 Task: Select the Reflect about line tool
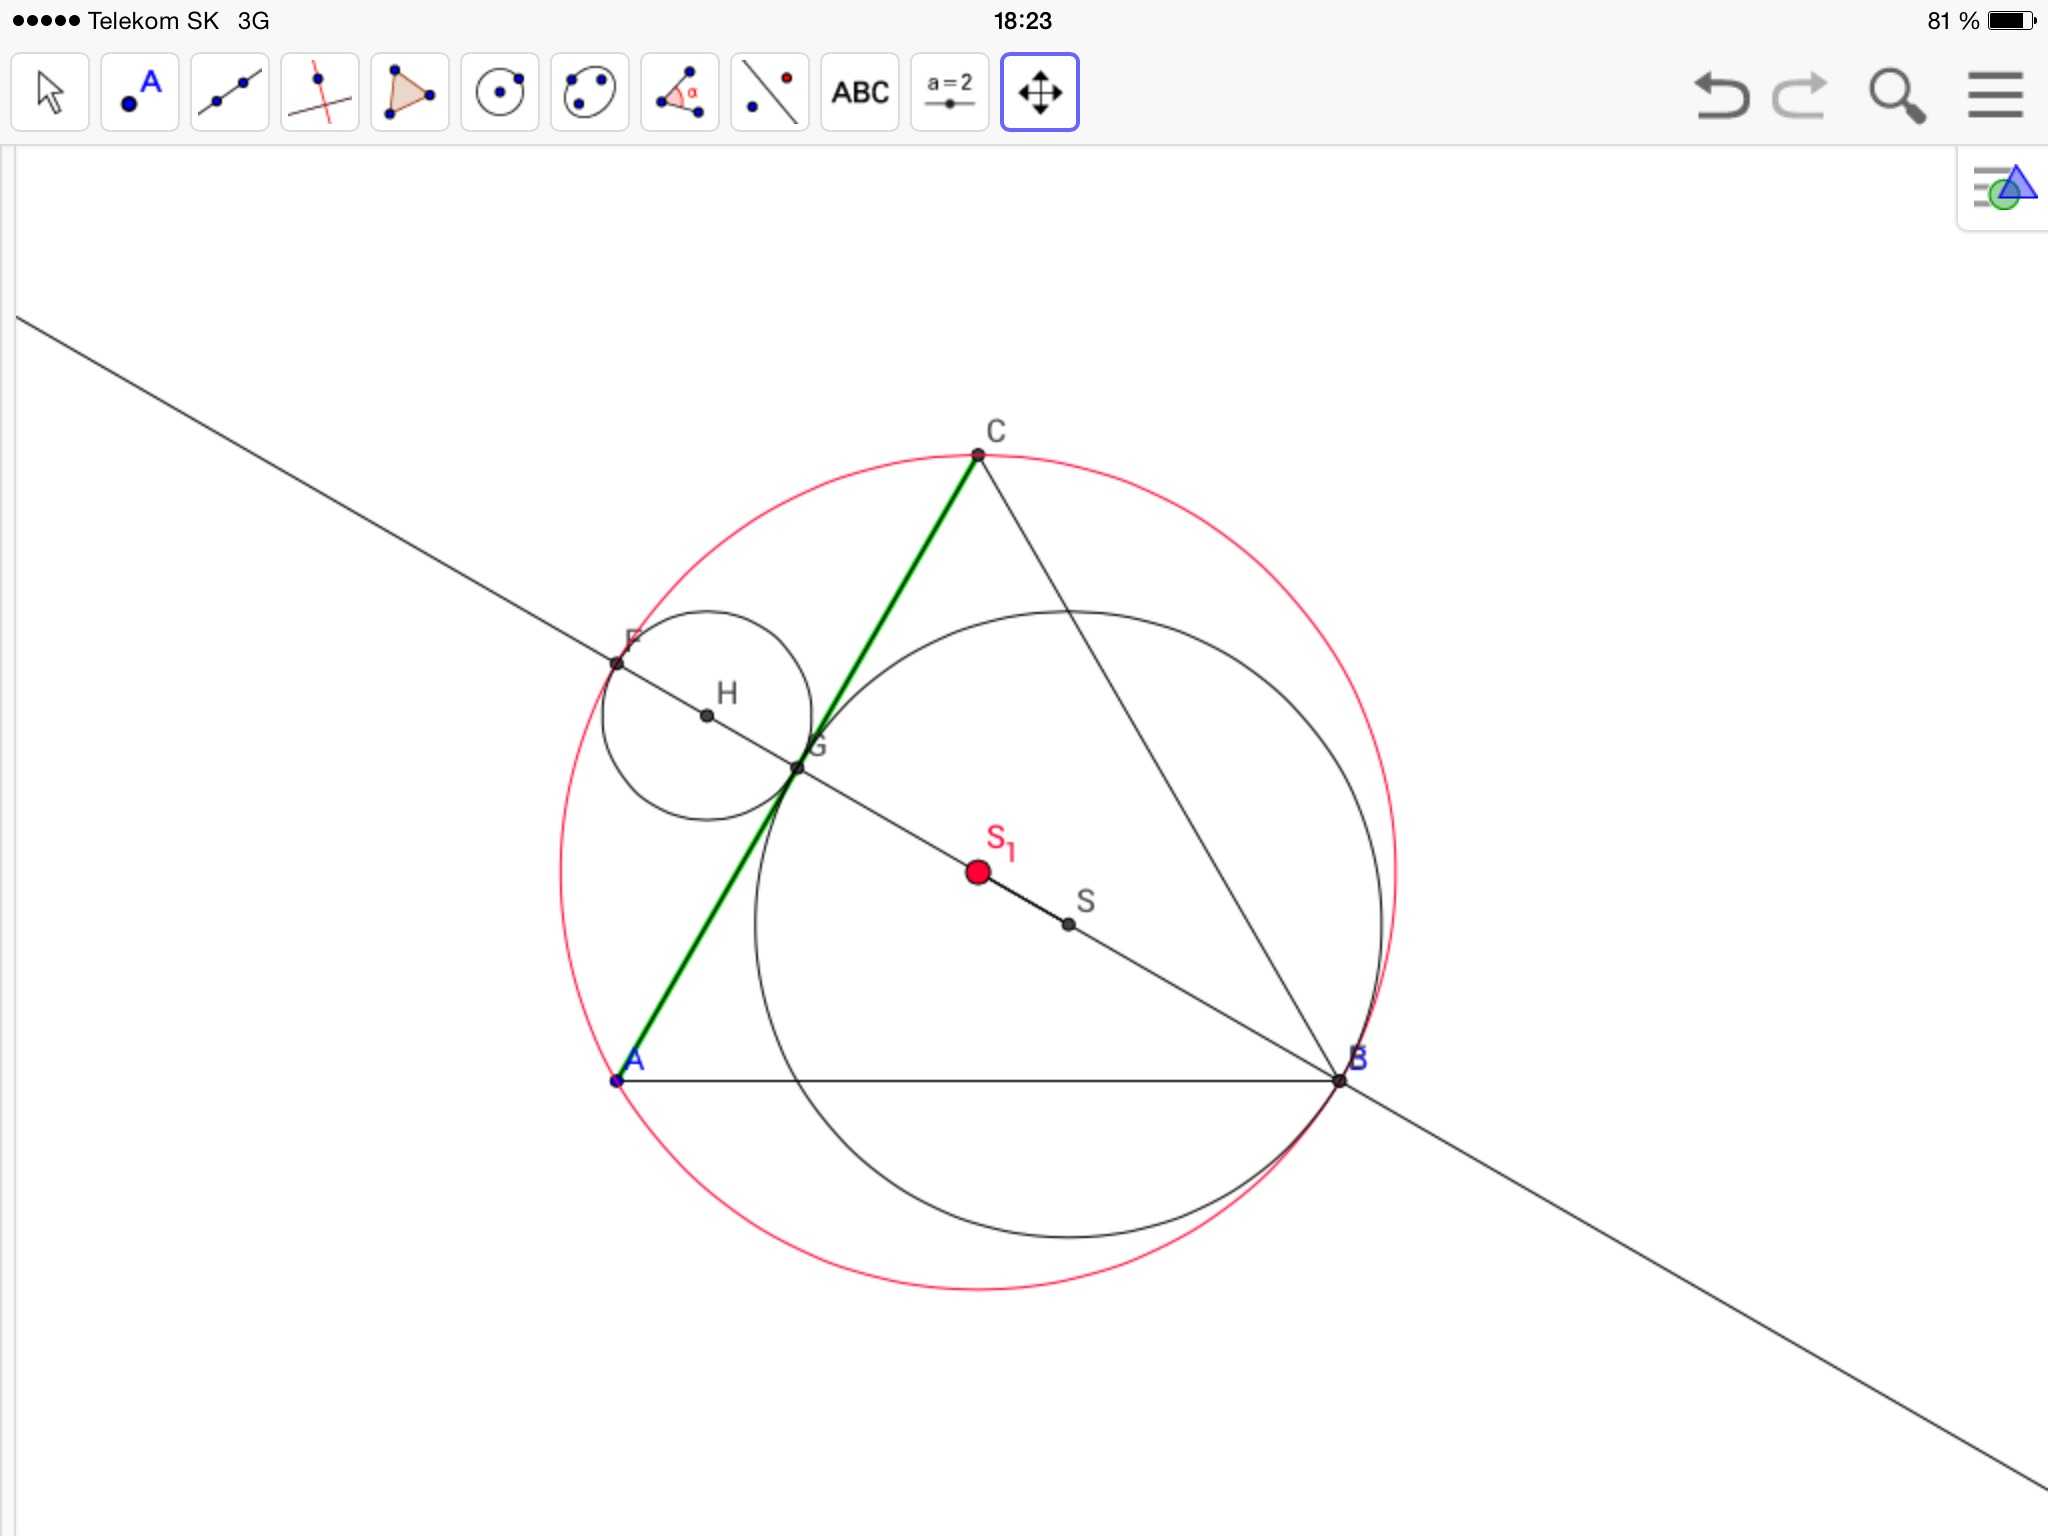(x=770, y=93)
